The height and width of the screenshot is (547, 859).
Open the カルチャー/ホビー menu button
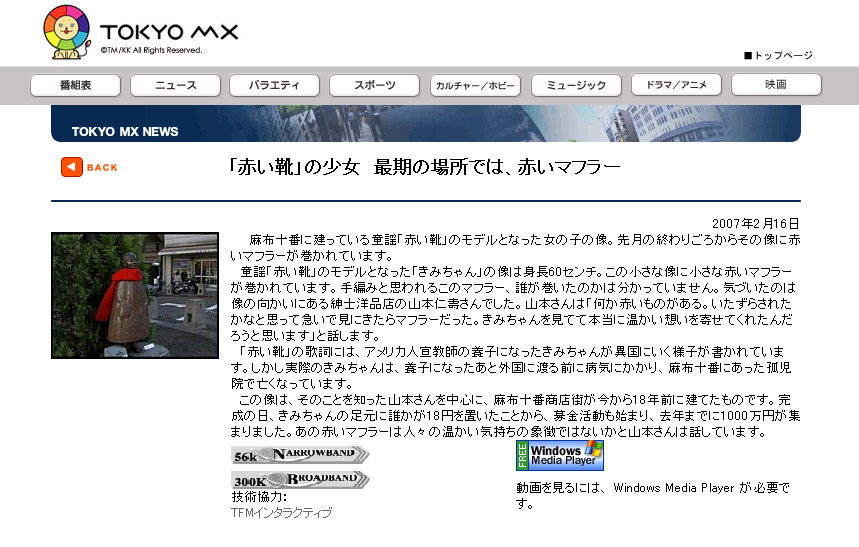coord(475,85)
